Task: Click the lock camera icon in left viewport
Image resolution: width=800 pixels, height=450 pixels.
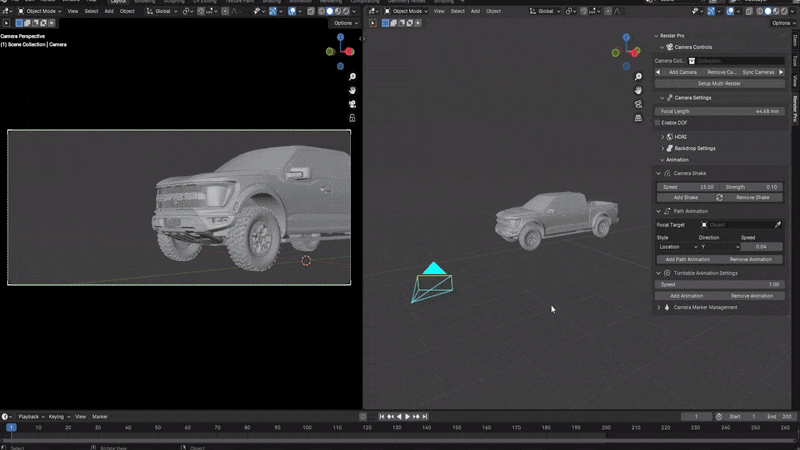Action: point(352,118)
